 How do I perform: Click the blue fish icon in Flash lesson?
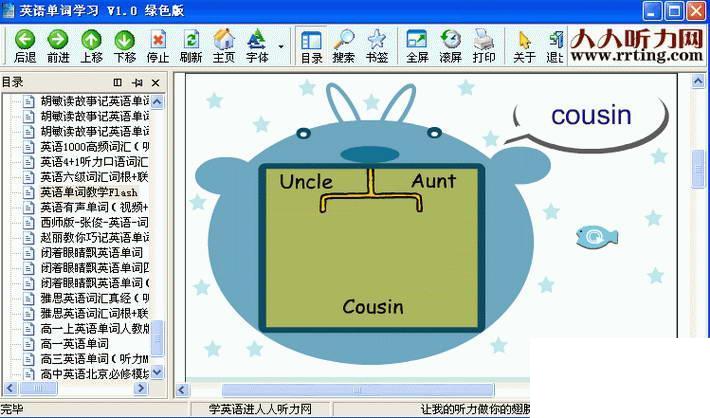(597, 236)
